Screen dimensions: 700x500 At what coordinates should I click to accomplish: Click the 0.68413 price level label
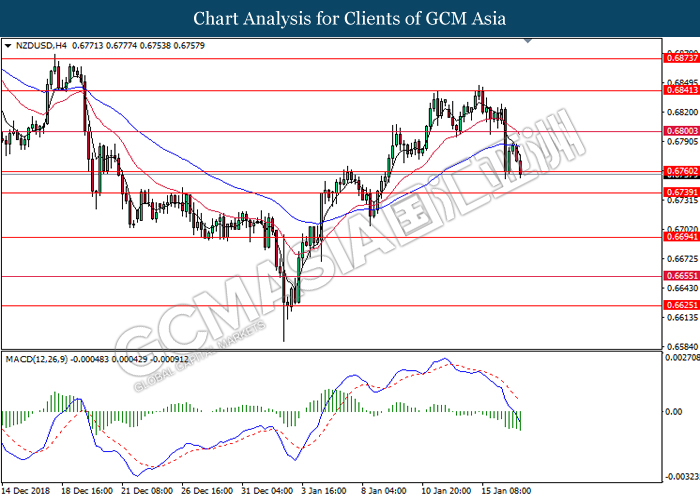(682, 90)
